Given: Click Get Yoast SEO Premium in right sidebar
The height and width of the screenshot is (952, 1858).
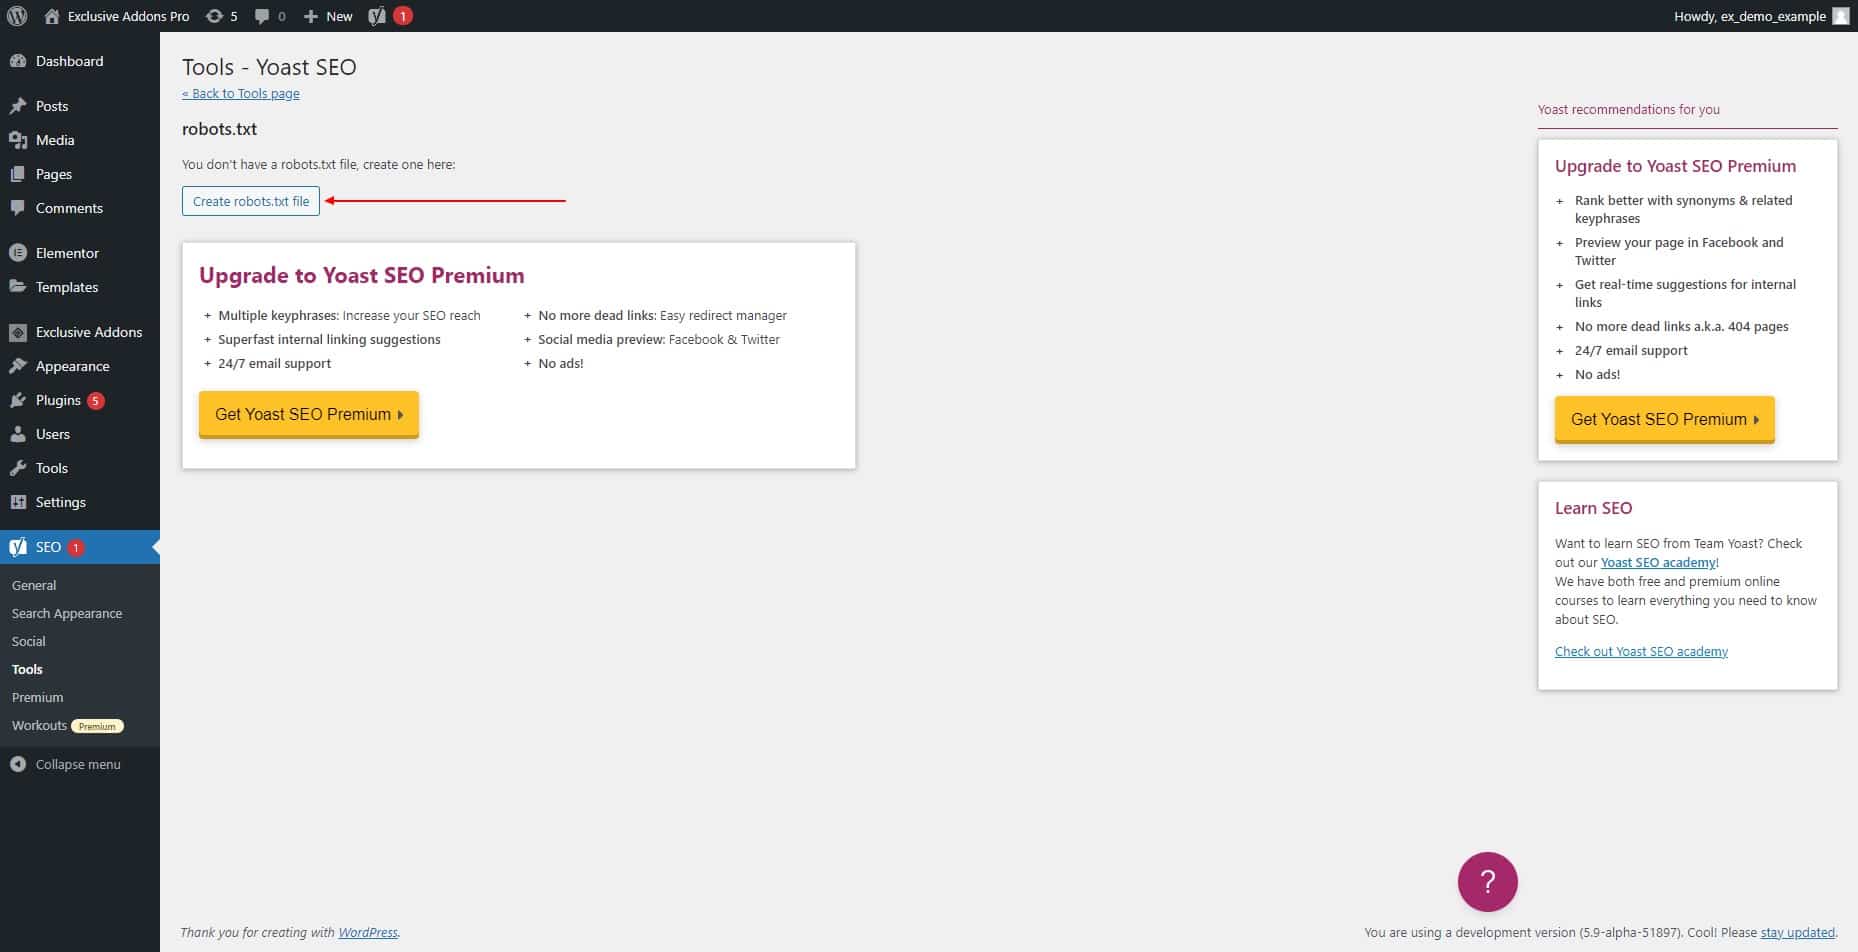Looking at the screenshot, I should [x=1664, y=419].
